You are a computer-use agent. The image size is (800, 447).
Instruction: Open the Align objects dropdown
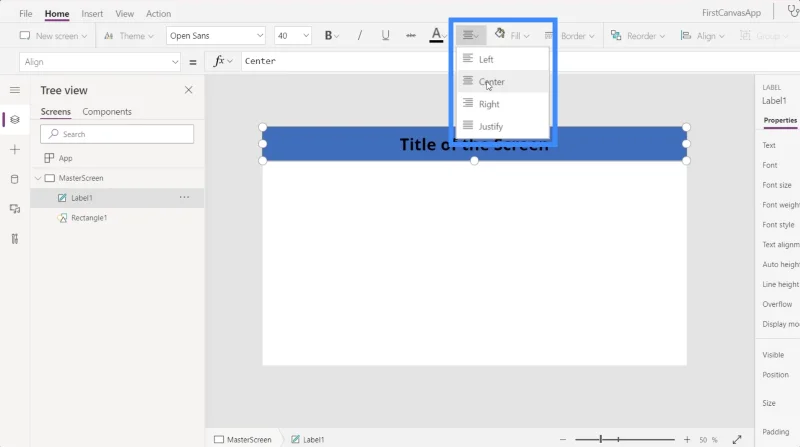703,36
